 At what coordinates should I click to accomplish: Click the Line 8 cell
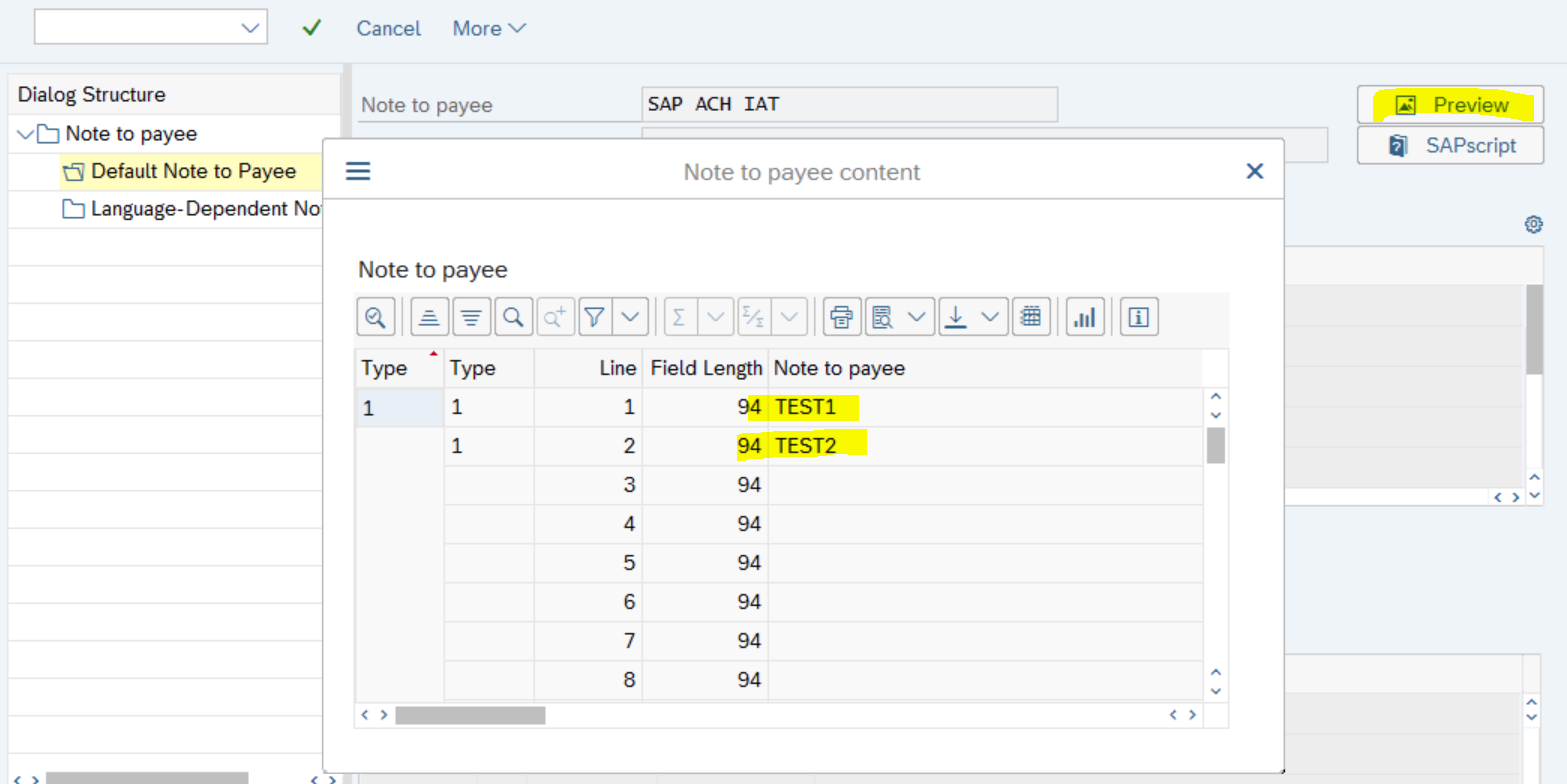(x=588, y=680)
